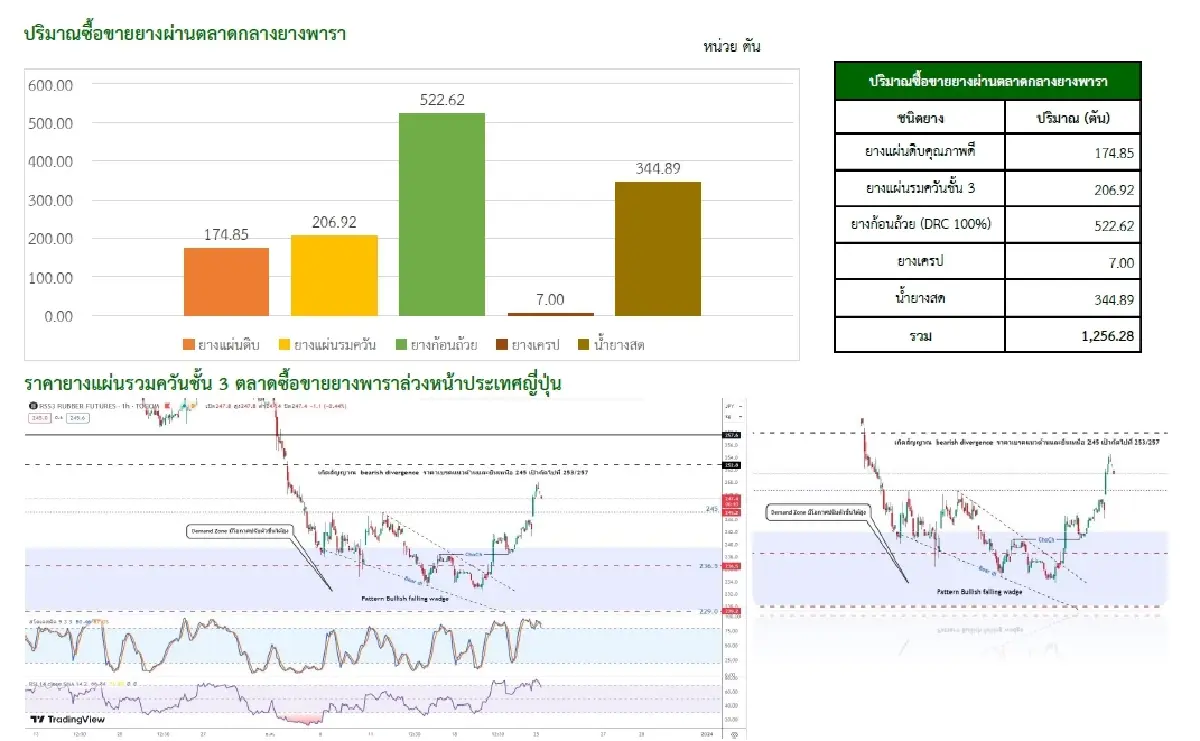This screenshot has height=741, width=1200.
Task: Click the 522.62 data label above the green bar
Action: point(442,100)
